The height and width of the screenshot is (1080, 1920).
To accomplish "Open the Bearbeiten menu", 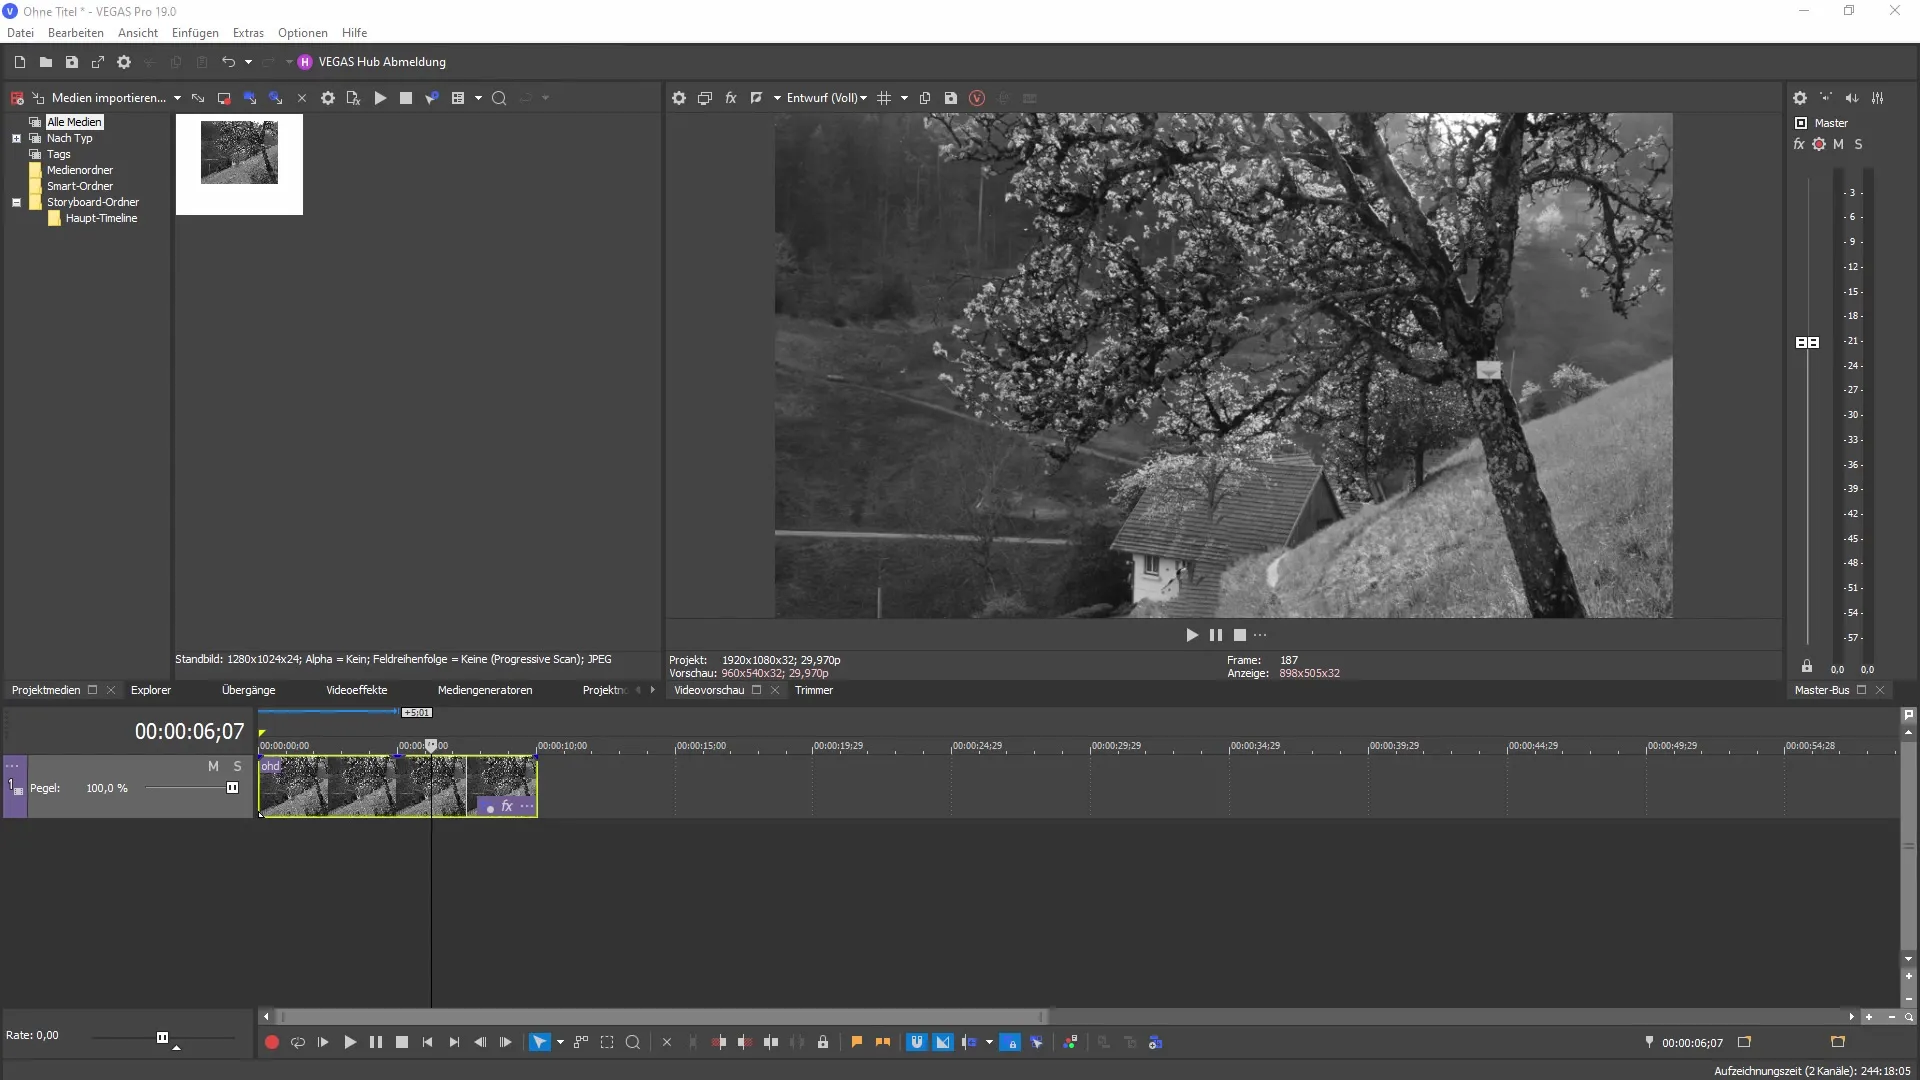I will (76, 33).
